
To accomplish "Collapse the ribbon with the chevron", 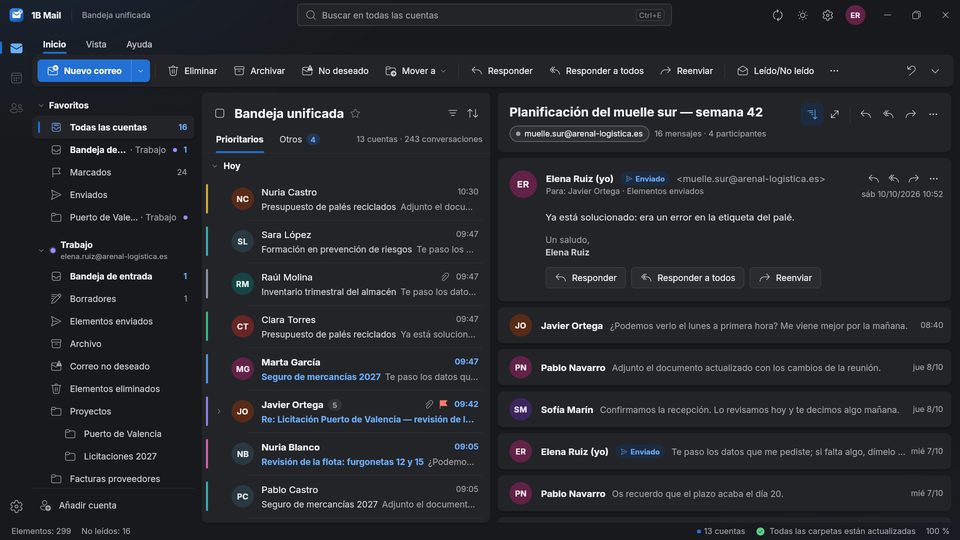I will point(936,71).
